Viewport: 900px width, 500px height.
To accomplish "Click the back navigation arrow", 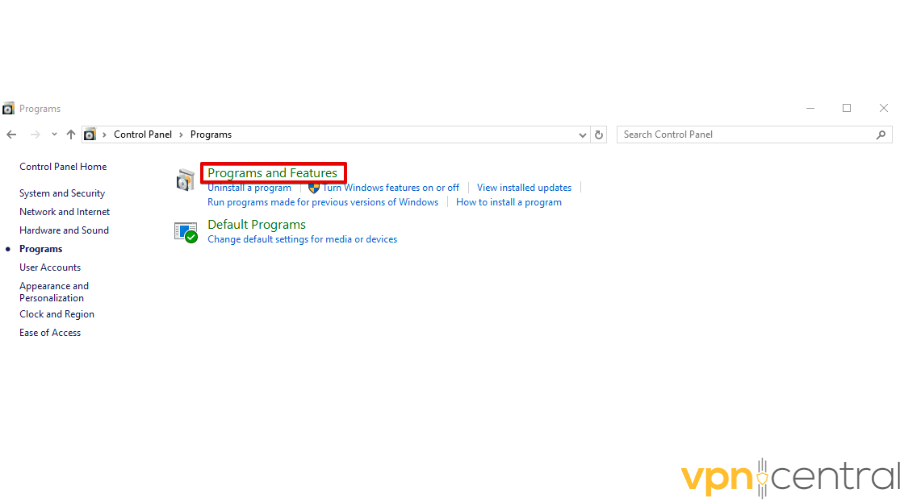I will pos(11,135).
